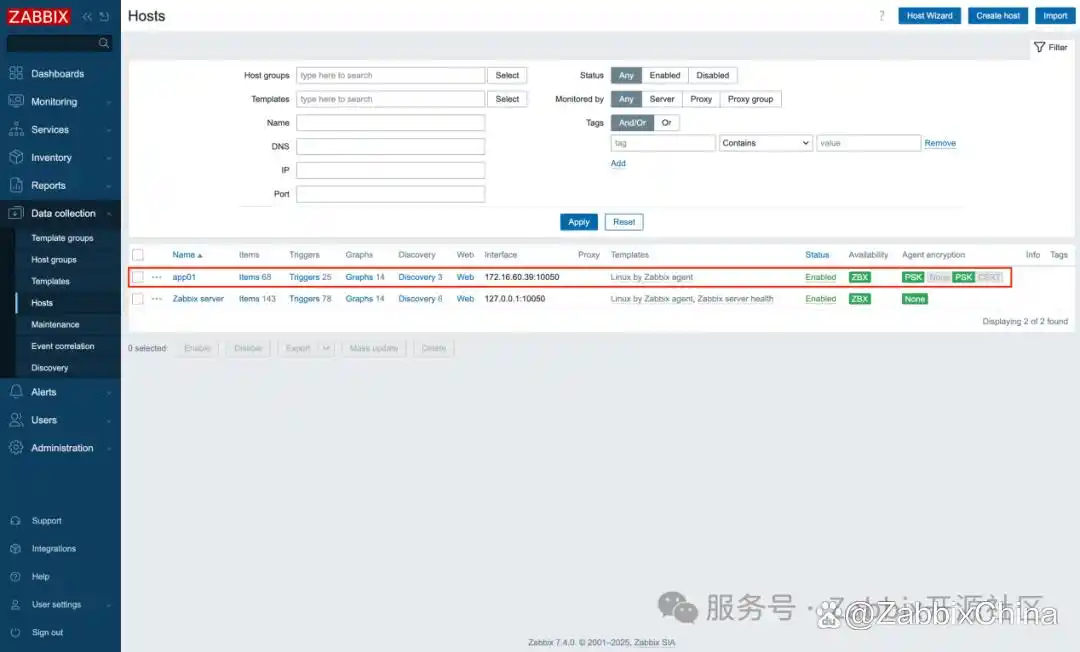Tick the checkbox for Zabbix server
This screenshot has width=1080, height=652.
138,299
